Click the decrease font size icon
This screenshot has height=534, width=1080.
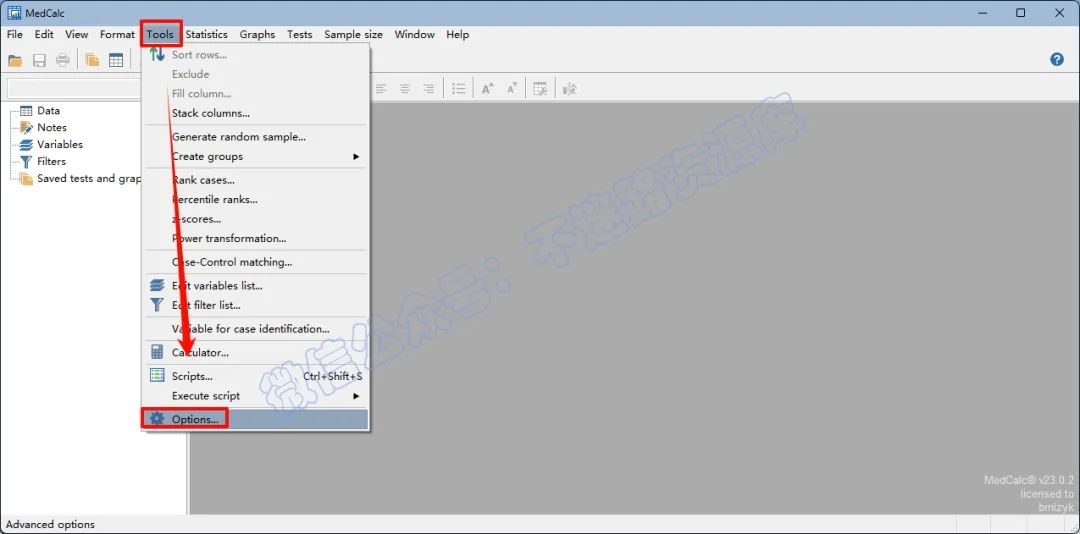512,89
